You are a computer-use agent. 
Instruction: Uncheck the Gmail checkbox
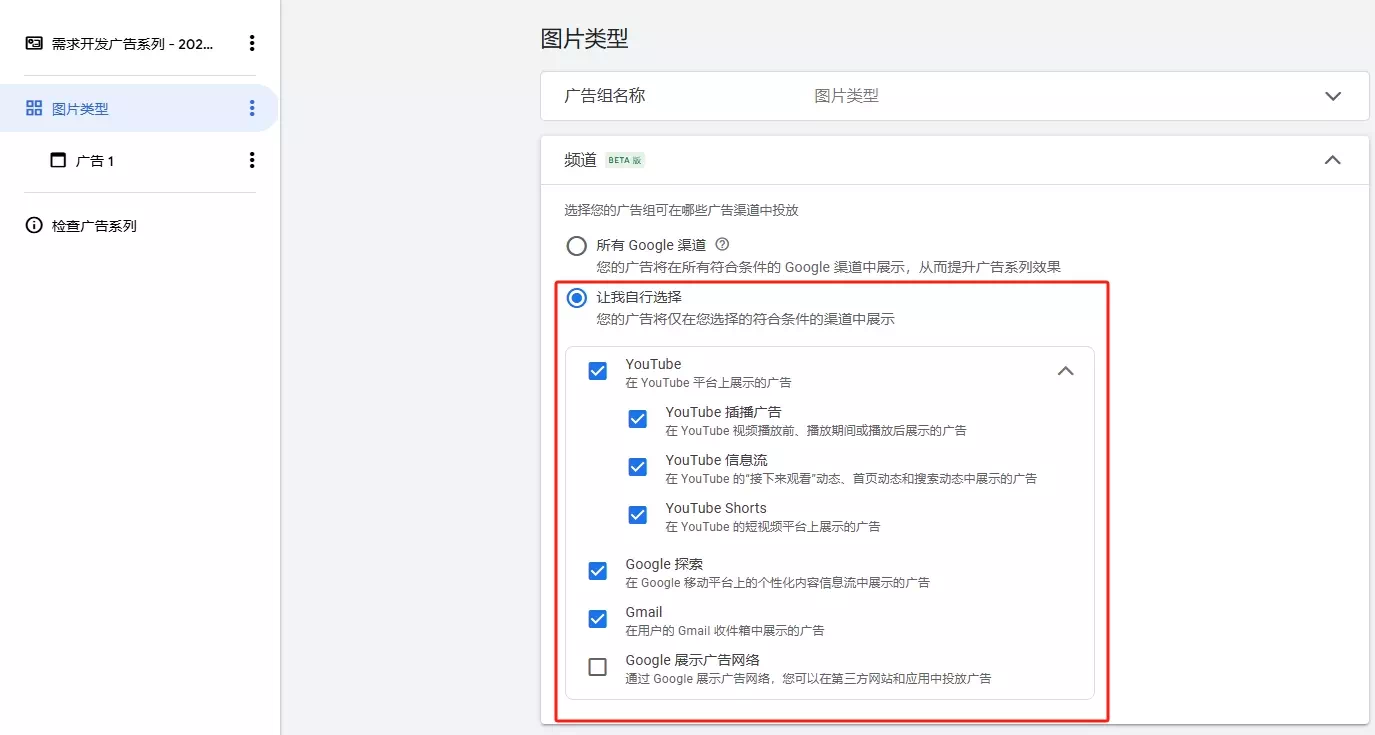[598, 619]
